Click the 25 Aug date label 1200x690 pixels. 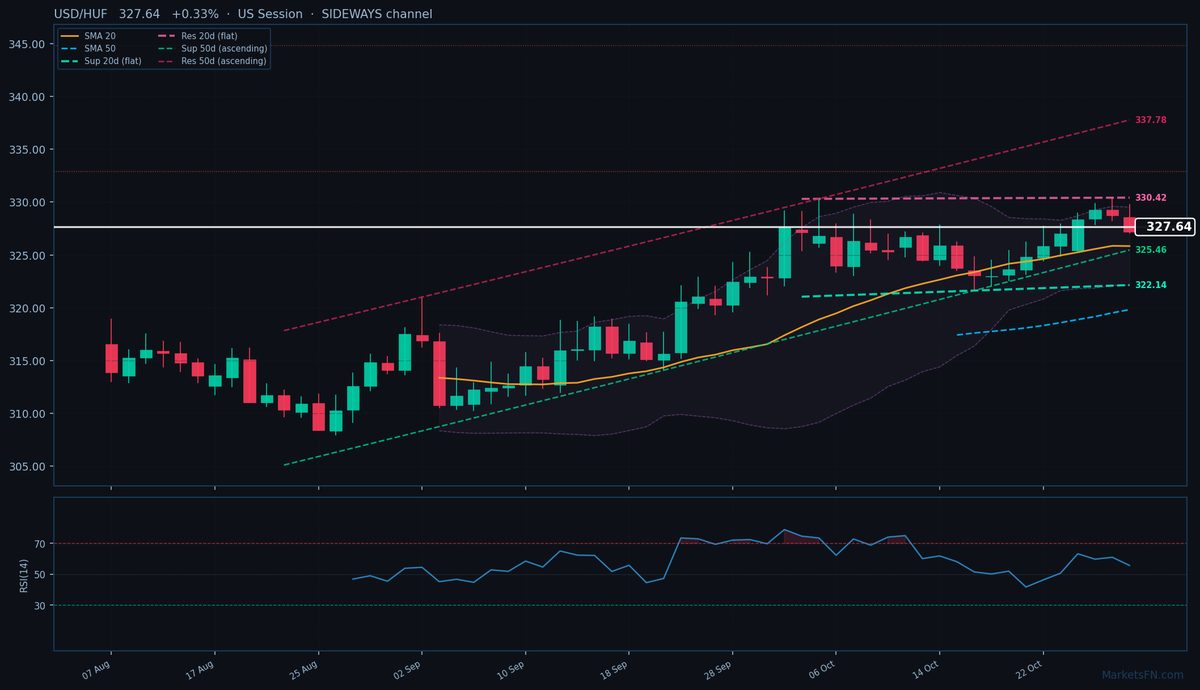304,668
